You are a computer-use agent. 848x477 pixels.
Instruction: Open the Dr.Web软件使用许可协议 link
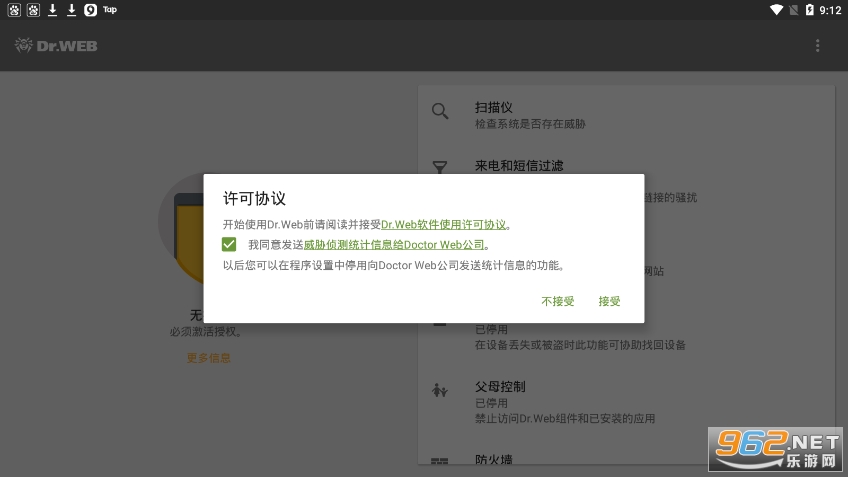443,224
